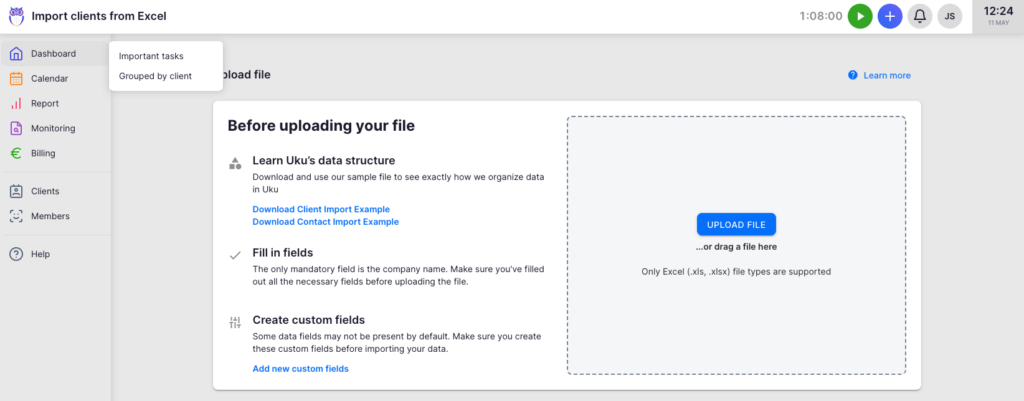Viewport: 1024px width, 401px height.
Task: Open the JS user avatar menu
Action: click(950, 16)
